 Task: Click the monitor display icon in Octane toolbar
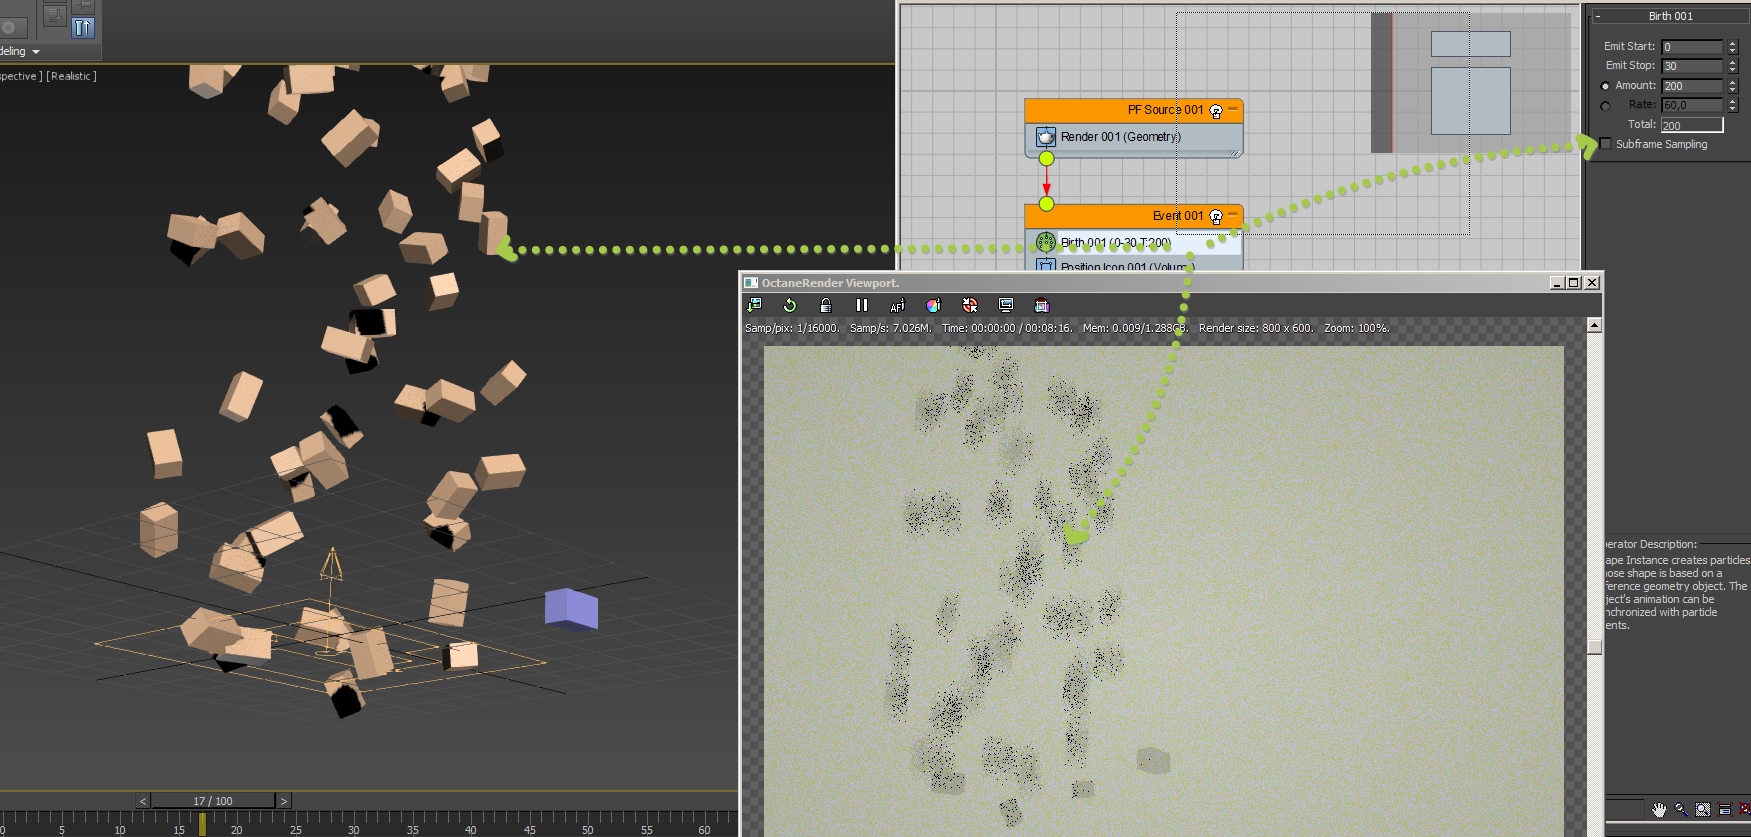pos(1006,305)
